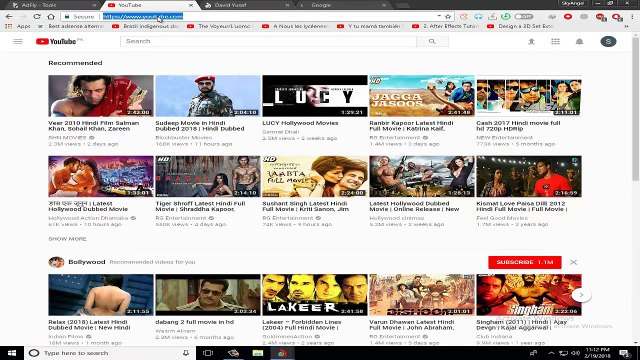Open Task View on the taskbar
This screenshot has width=640, height=360.
coord(208,353)
